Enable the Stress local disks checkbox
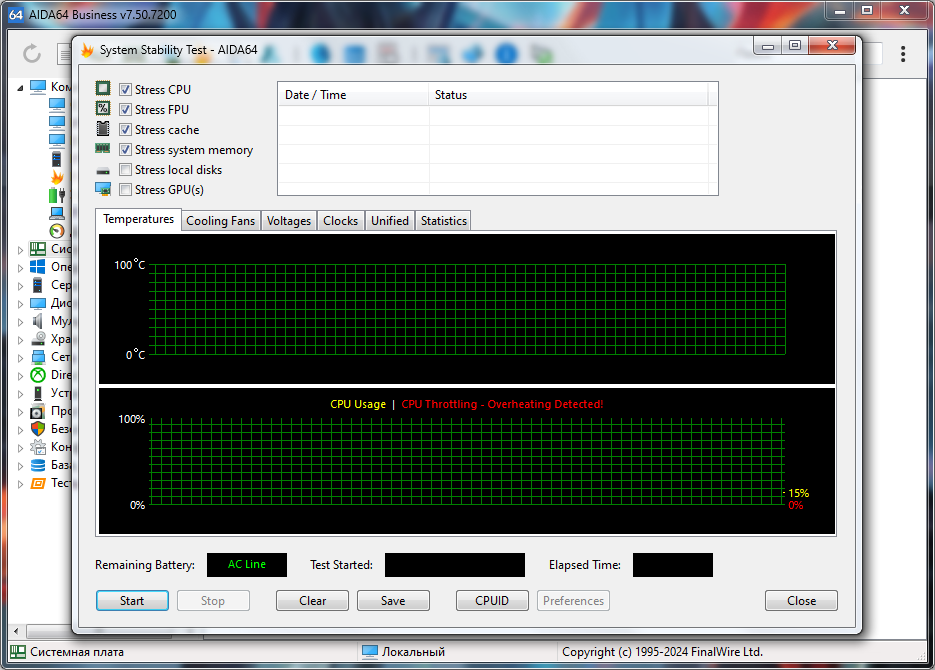 click(125, 170)
